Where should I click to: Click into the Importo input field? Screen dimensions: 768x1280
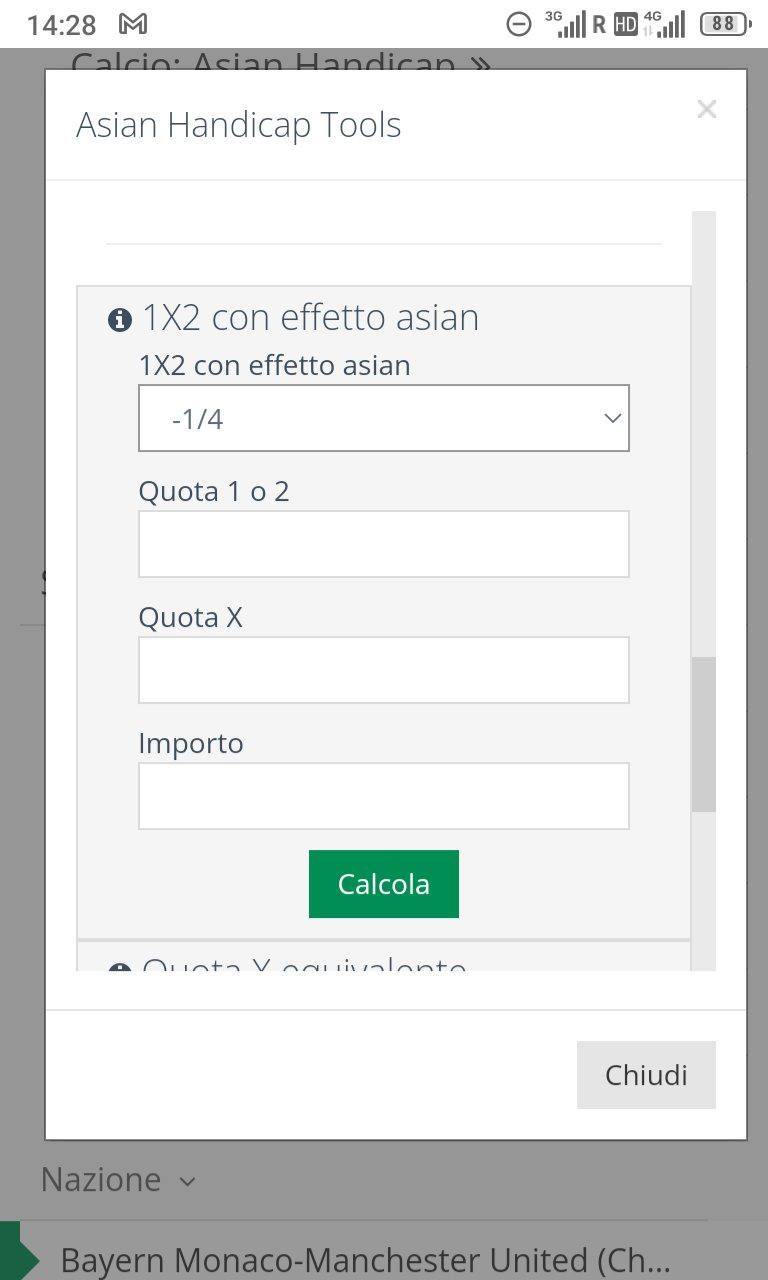point(384,796)
